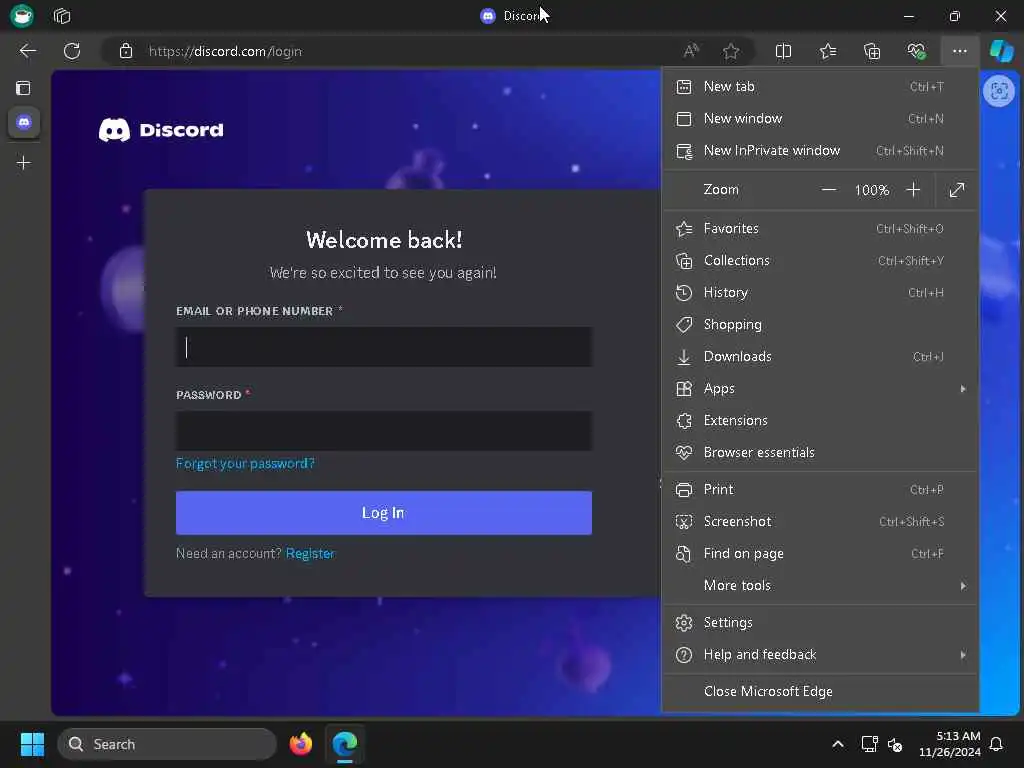Launch Firefox from the taskbar
The image size is (1024, 768).
pos(300,744)
